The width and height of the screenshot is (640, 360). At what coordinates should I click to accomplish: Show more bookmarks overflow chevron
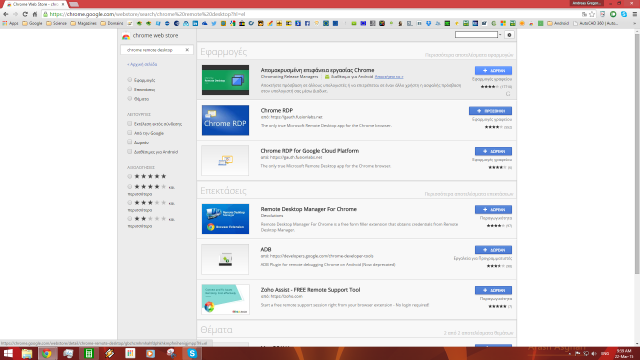(635, 23)
